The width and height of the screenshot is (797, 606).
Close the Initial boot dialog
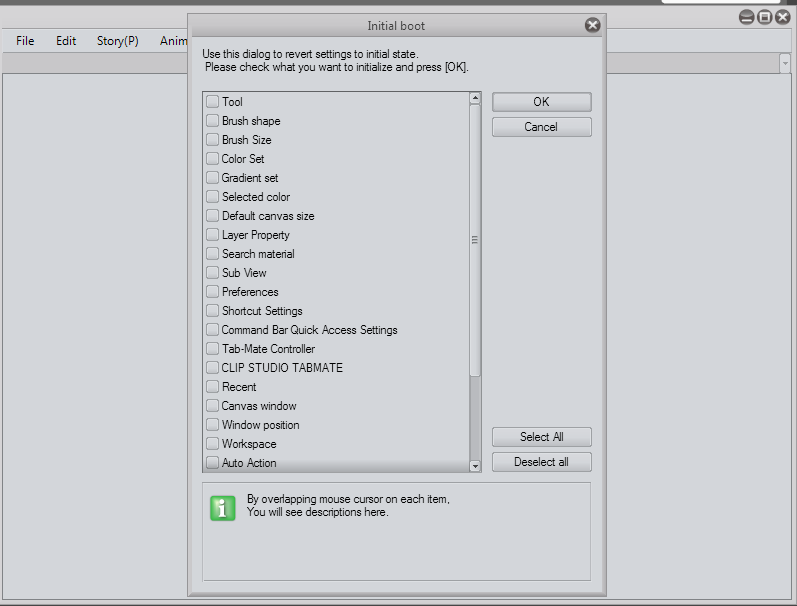click(x=592, y=25)
